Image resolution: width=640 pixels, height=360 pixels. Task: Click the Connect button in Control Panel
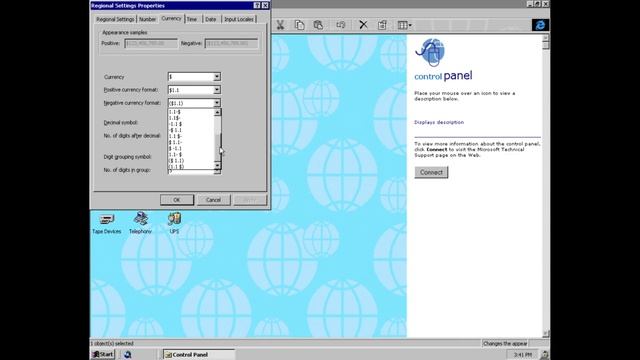(x=431, y=172)
